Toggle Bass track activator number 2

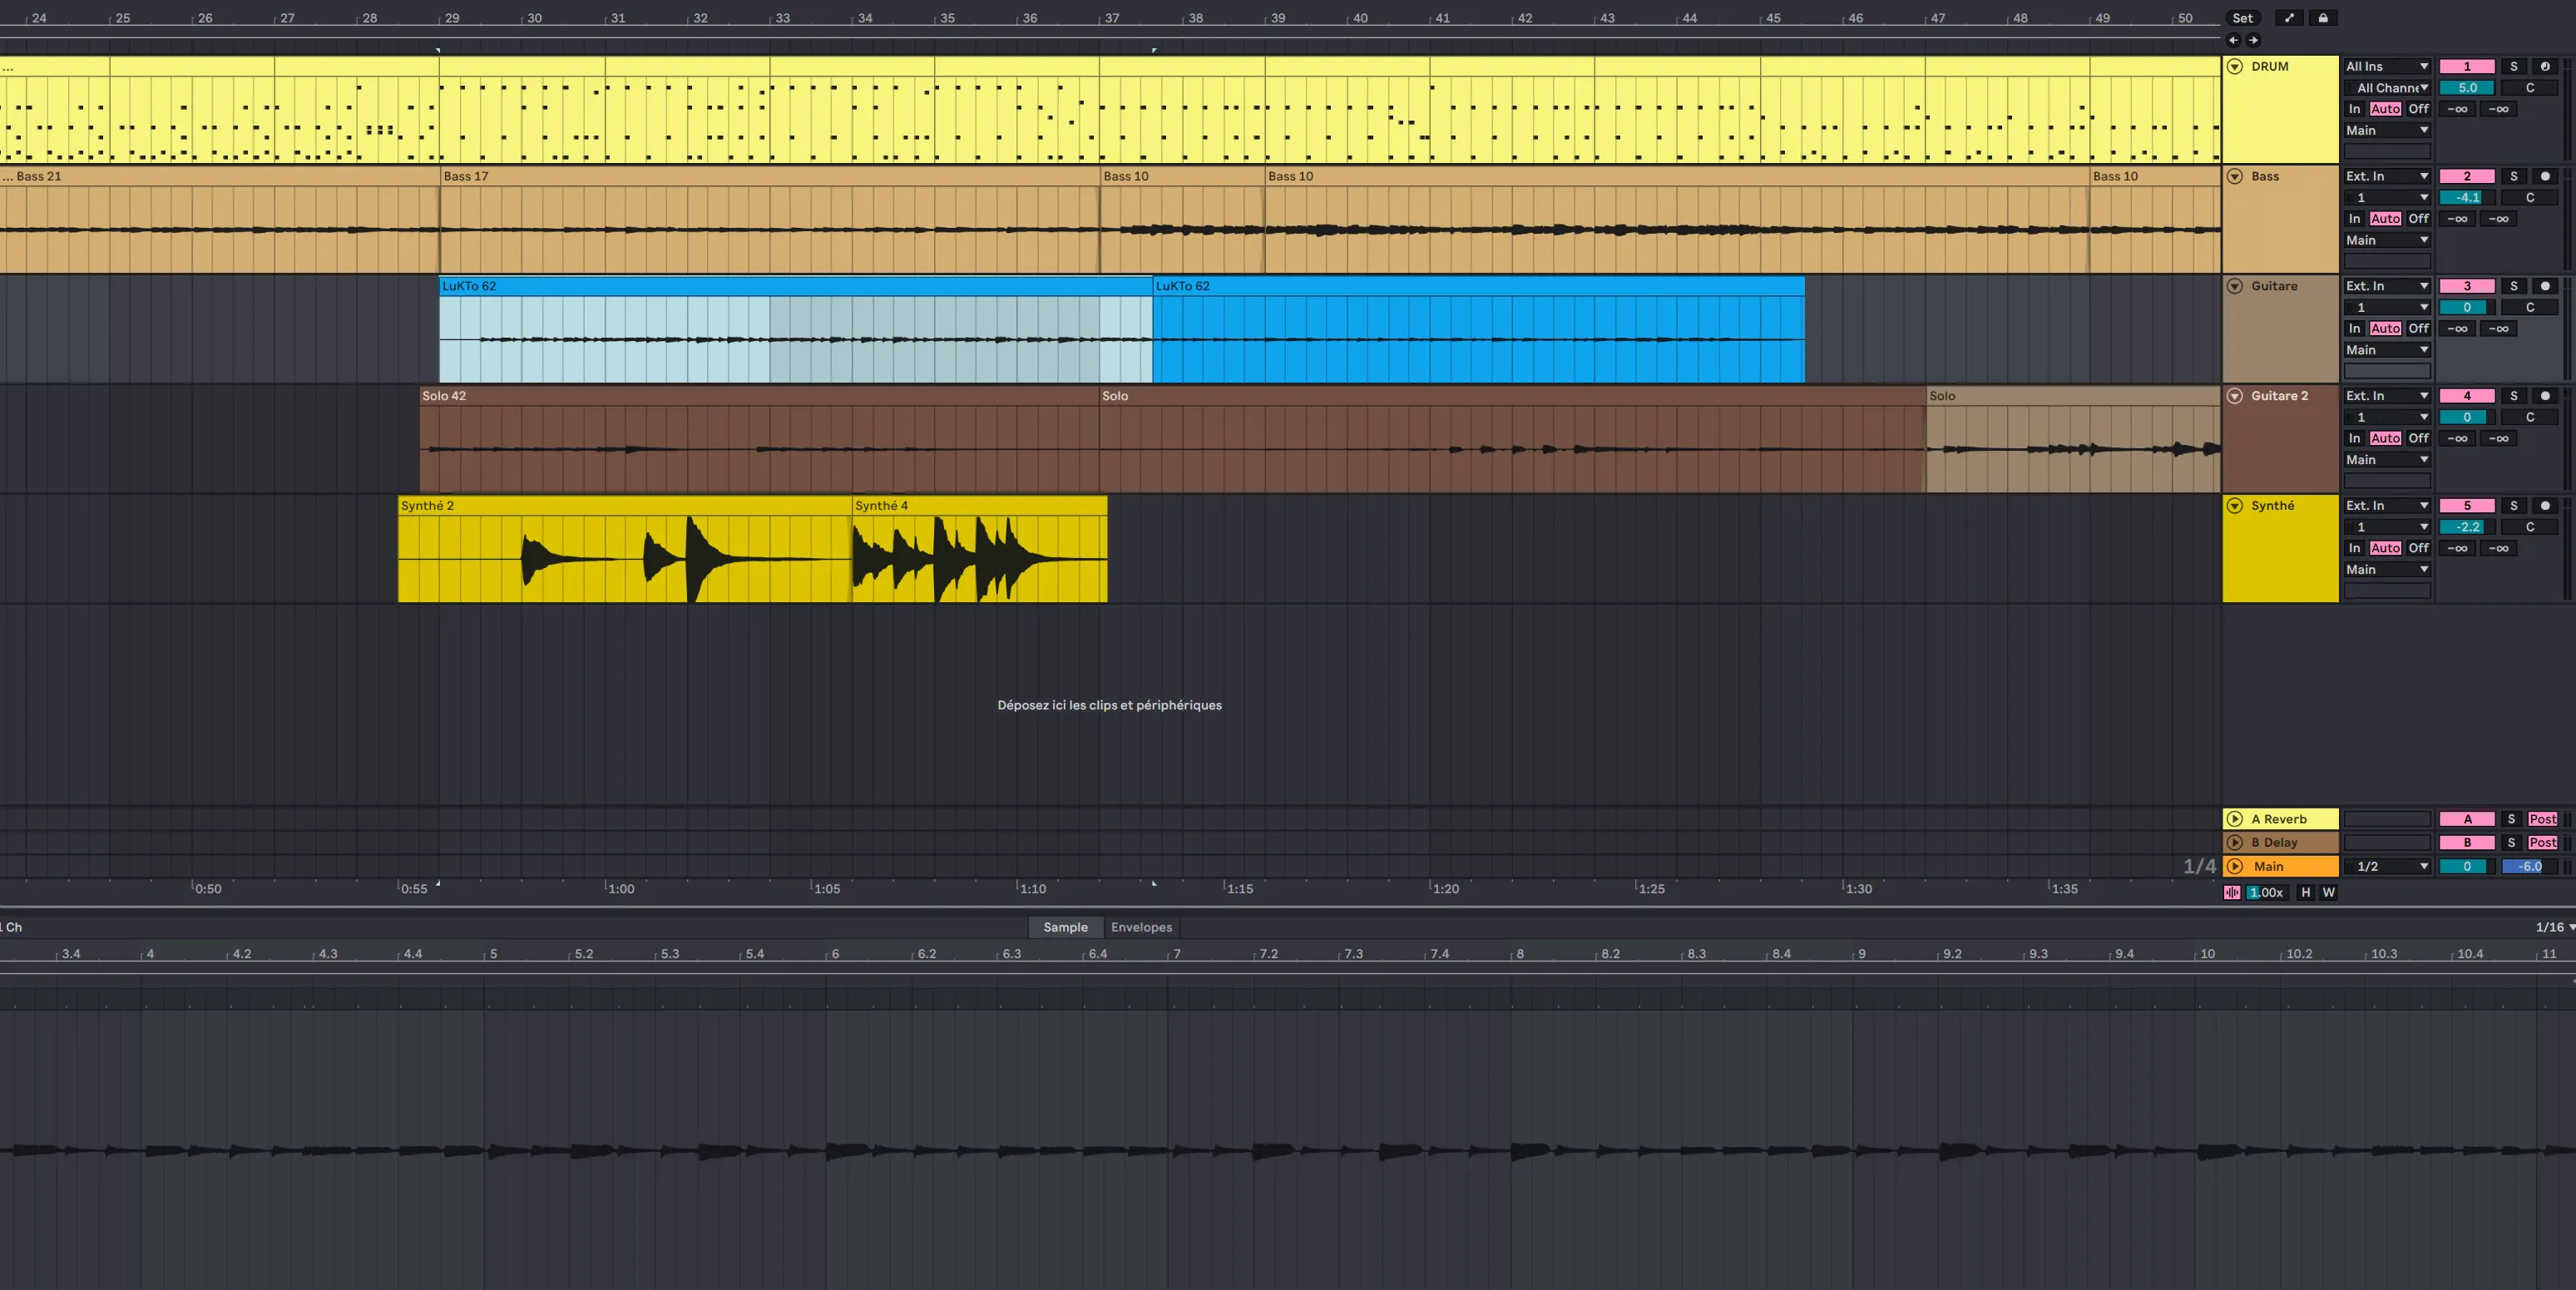pos(2467,176)
